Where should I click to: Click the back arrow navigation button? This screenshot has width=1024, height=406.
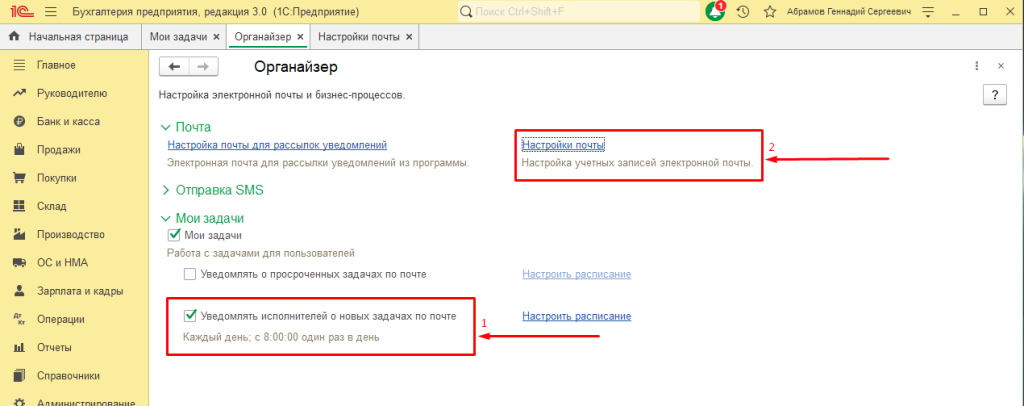(175, 67)
